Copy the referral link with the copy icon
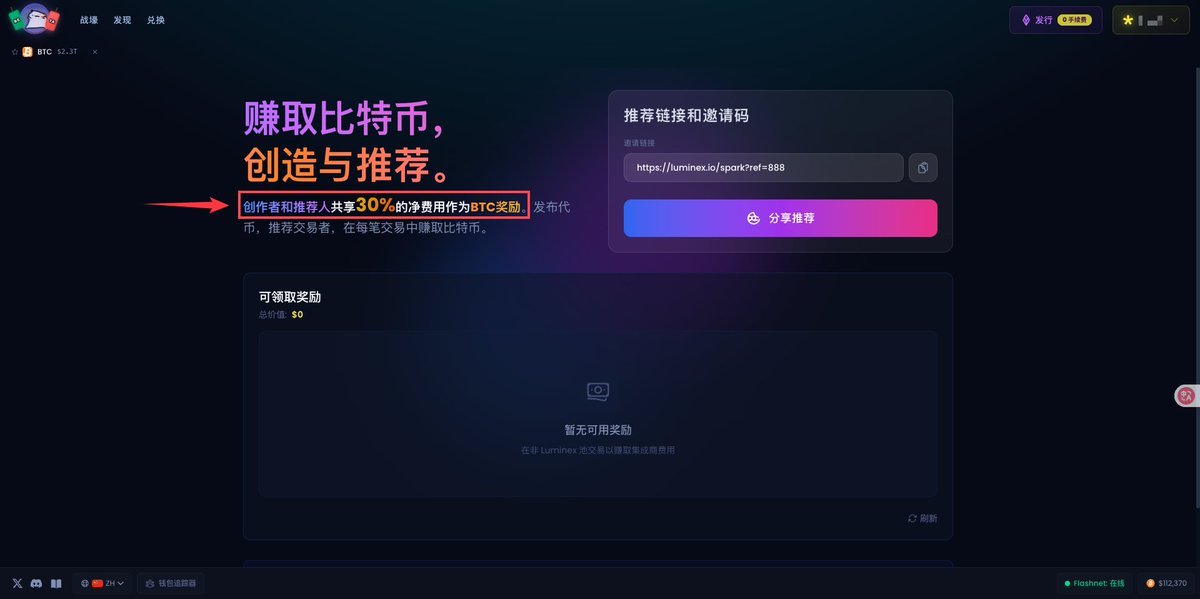Screen dimensions: 1200x599 coord(923,168)
